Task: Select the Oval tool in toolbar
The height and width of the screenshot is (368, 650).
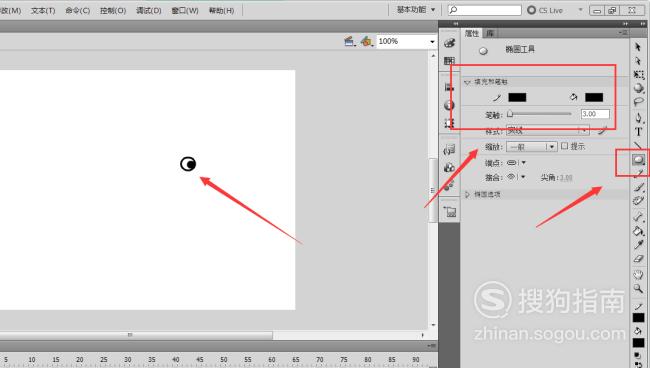Action: (x=638, y=160)
